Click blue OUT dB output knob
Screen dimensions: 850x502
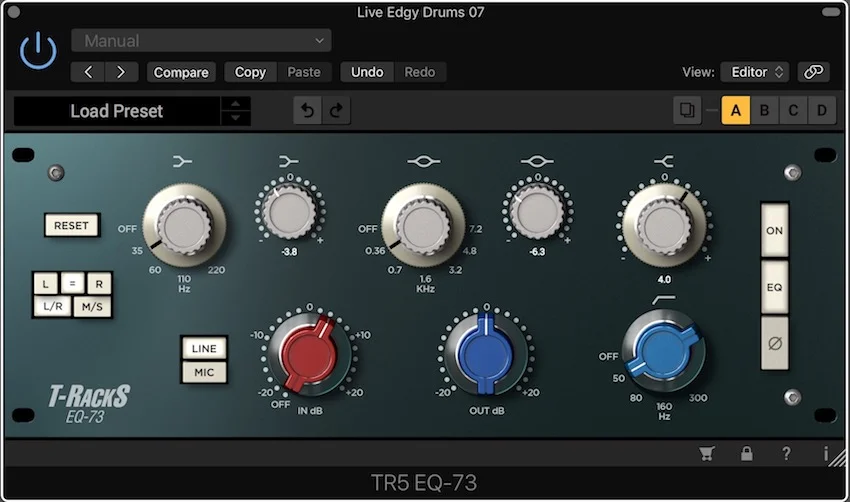point(486,353)
